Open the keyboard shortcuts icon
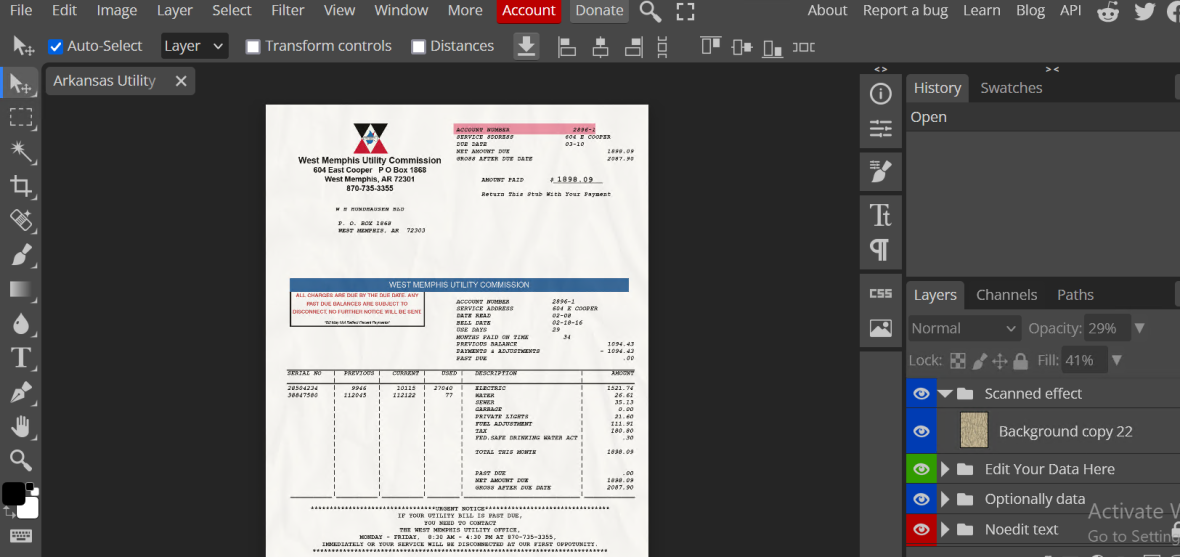The image size is (1180, 557). pos(21,536)
